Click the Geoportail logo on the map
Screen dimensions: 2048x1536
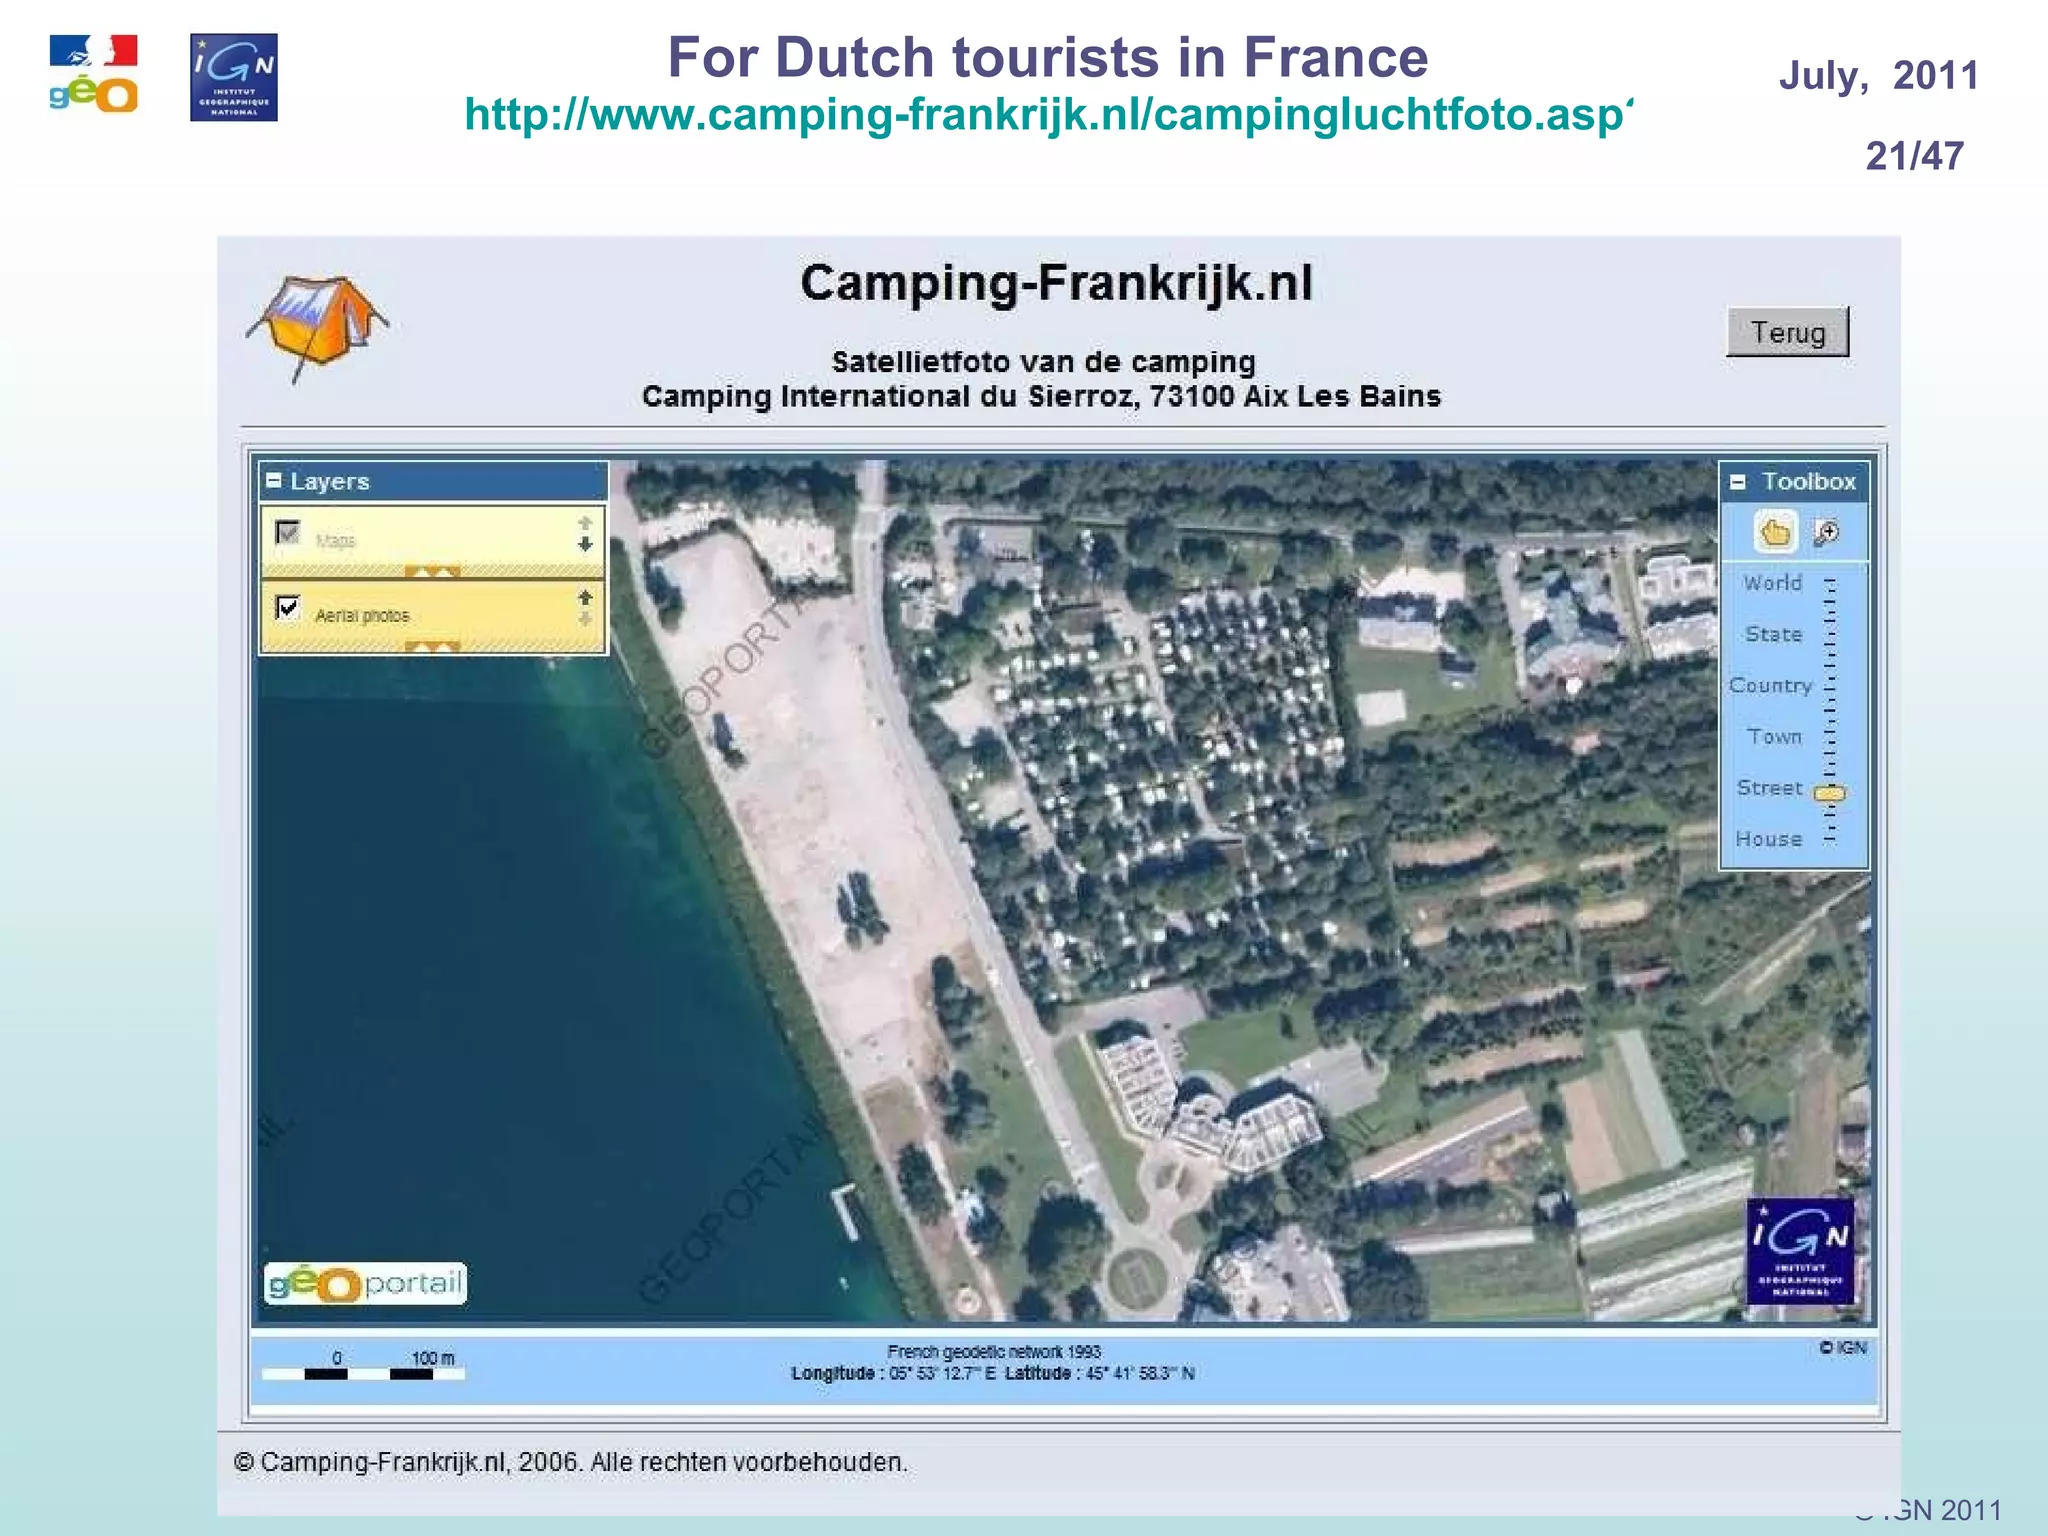pos(365,1283)
